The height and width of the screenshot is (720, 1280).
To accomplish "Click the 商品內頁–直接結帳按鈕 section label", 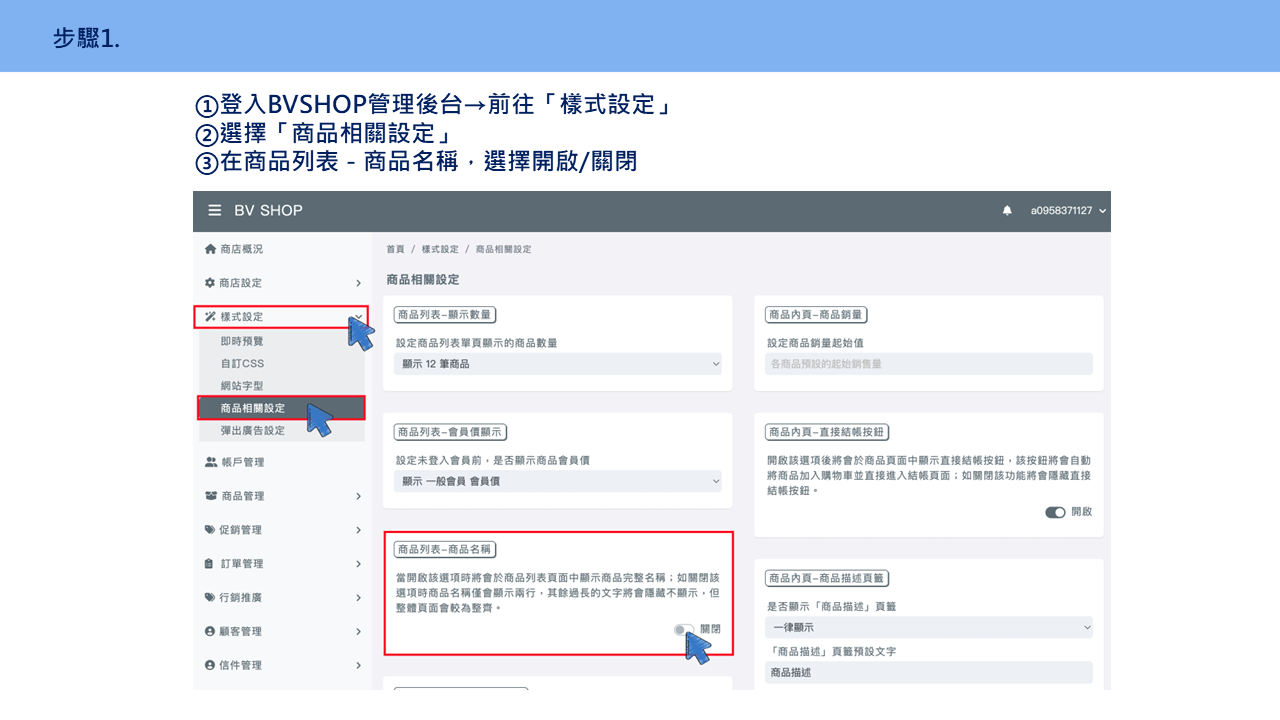I will coord(828,432).
